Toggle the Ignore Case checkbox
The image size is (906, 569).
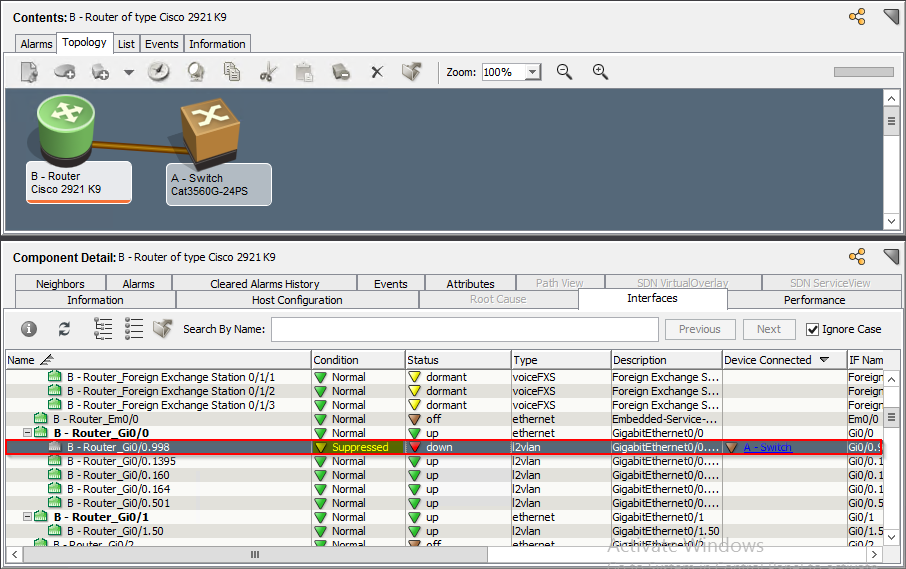[813, 329]
